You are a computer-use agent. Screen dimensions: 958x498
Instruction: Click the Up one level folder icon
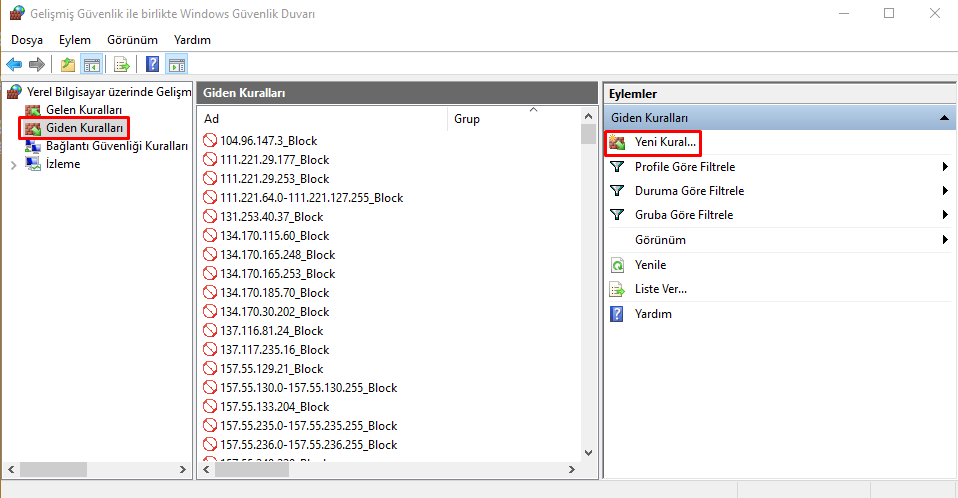click(x=67, y=65)
